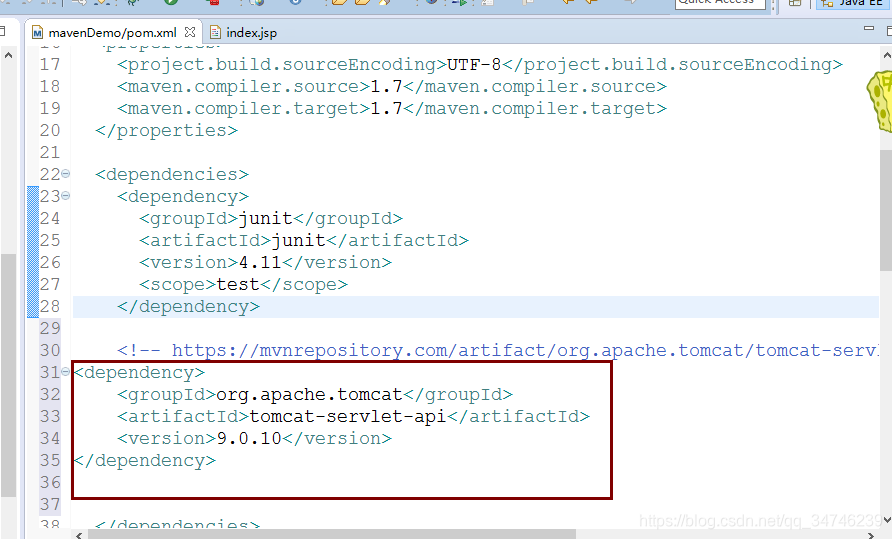Click the editor vertical scrollbar up arrow
The height and width of the screenshot is (539, 892).
tap(886, 55)
